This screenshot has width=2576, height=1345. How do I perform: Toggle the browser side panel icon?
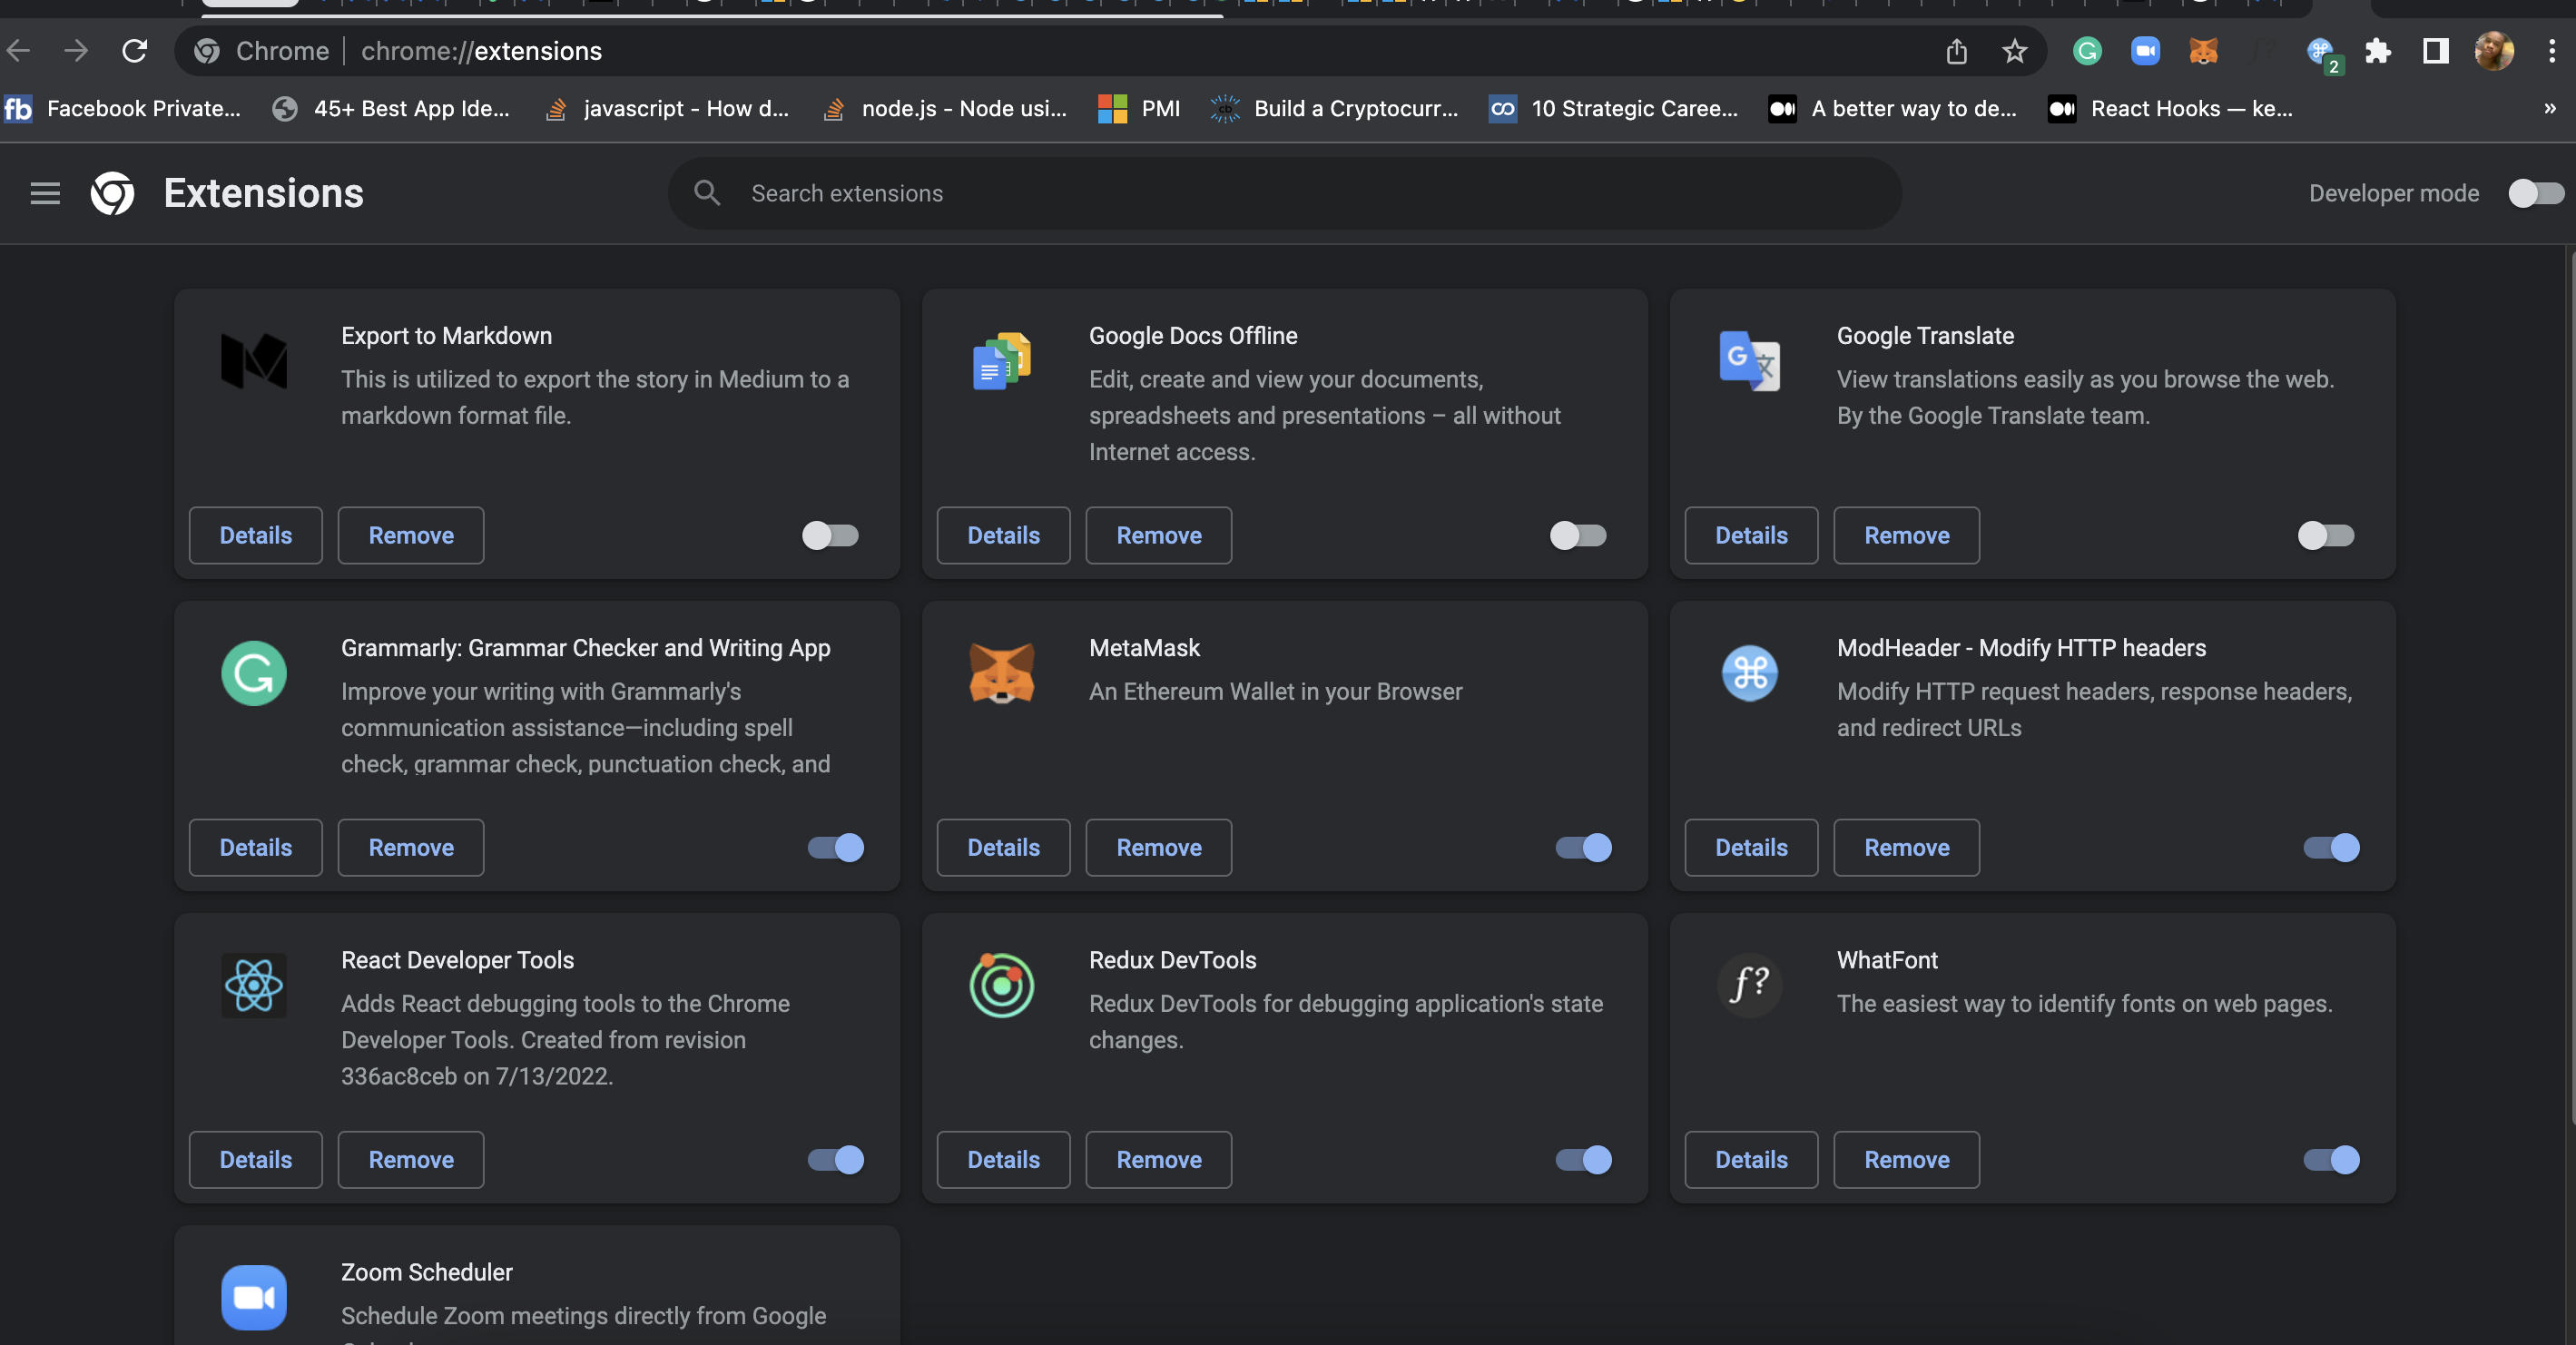2435,51
